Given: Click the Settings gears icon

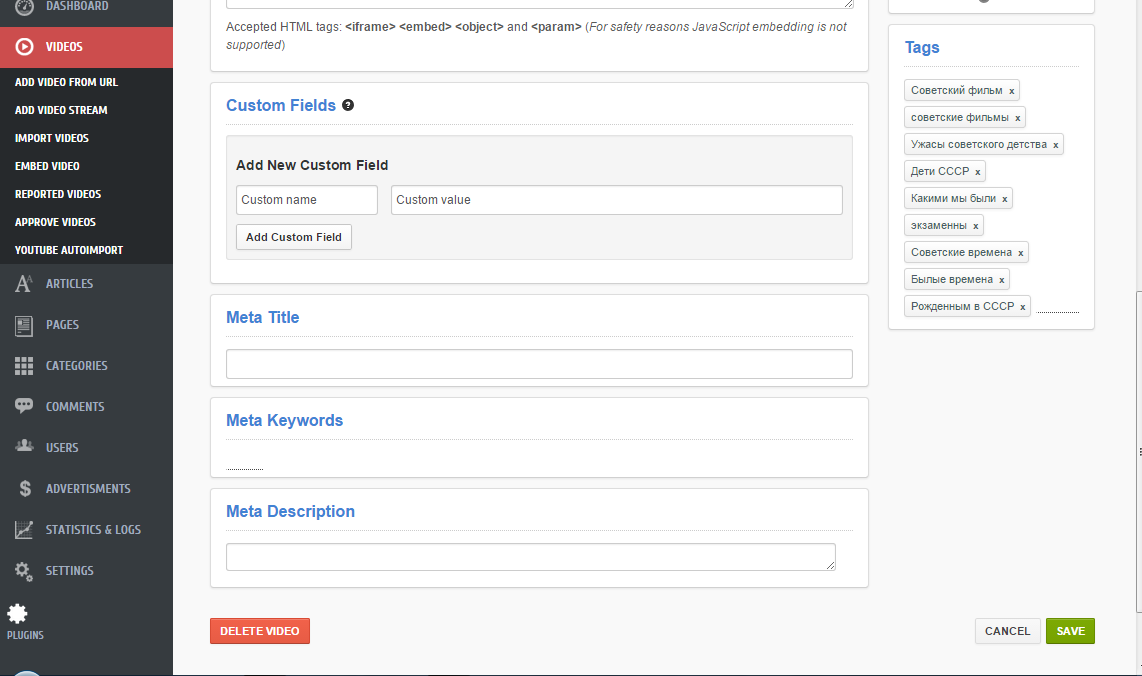Looking at the screenshot, I should (25, 571).
